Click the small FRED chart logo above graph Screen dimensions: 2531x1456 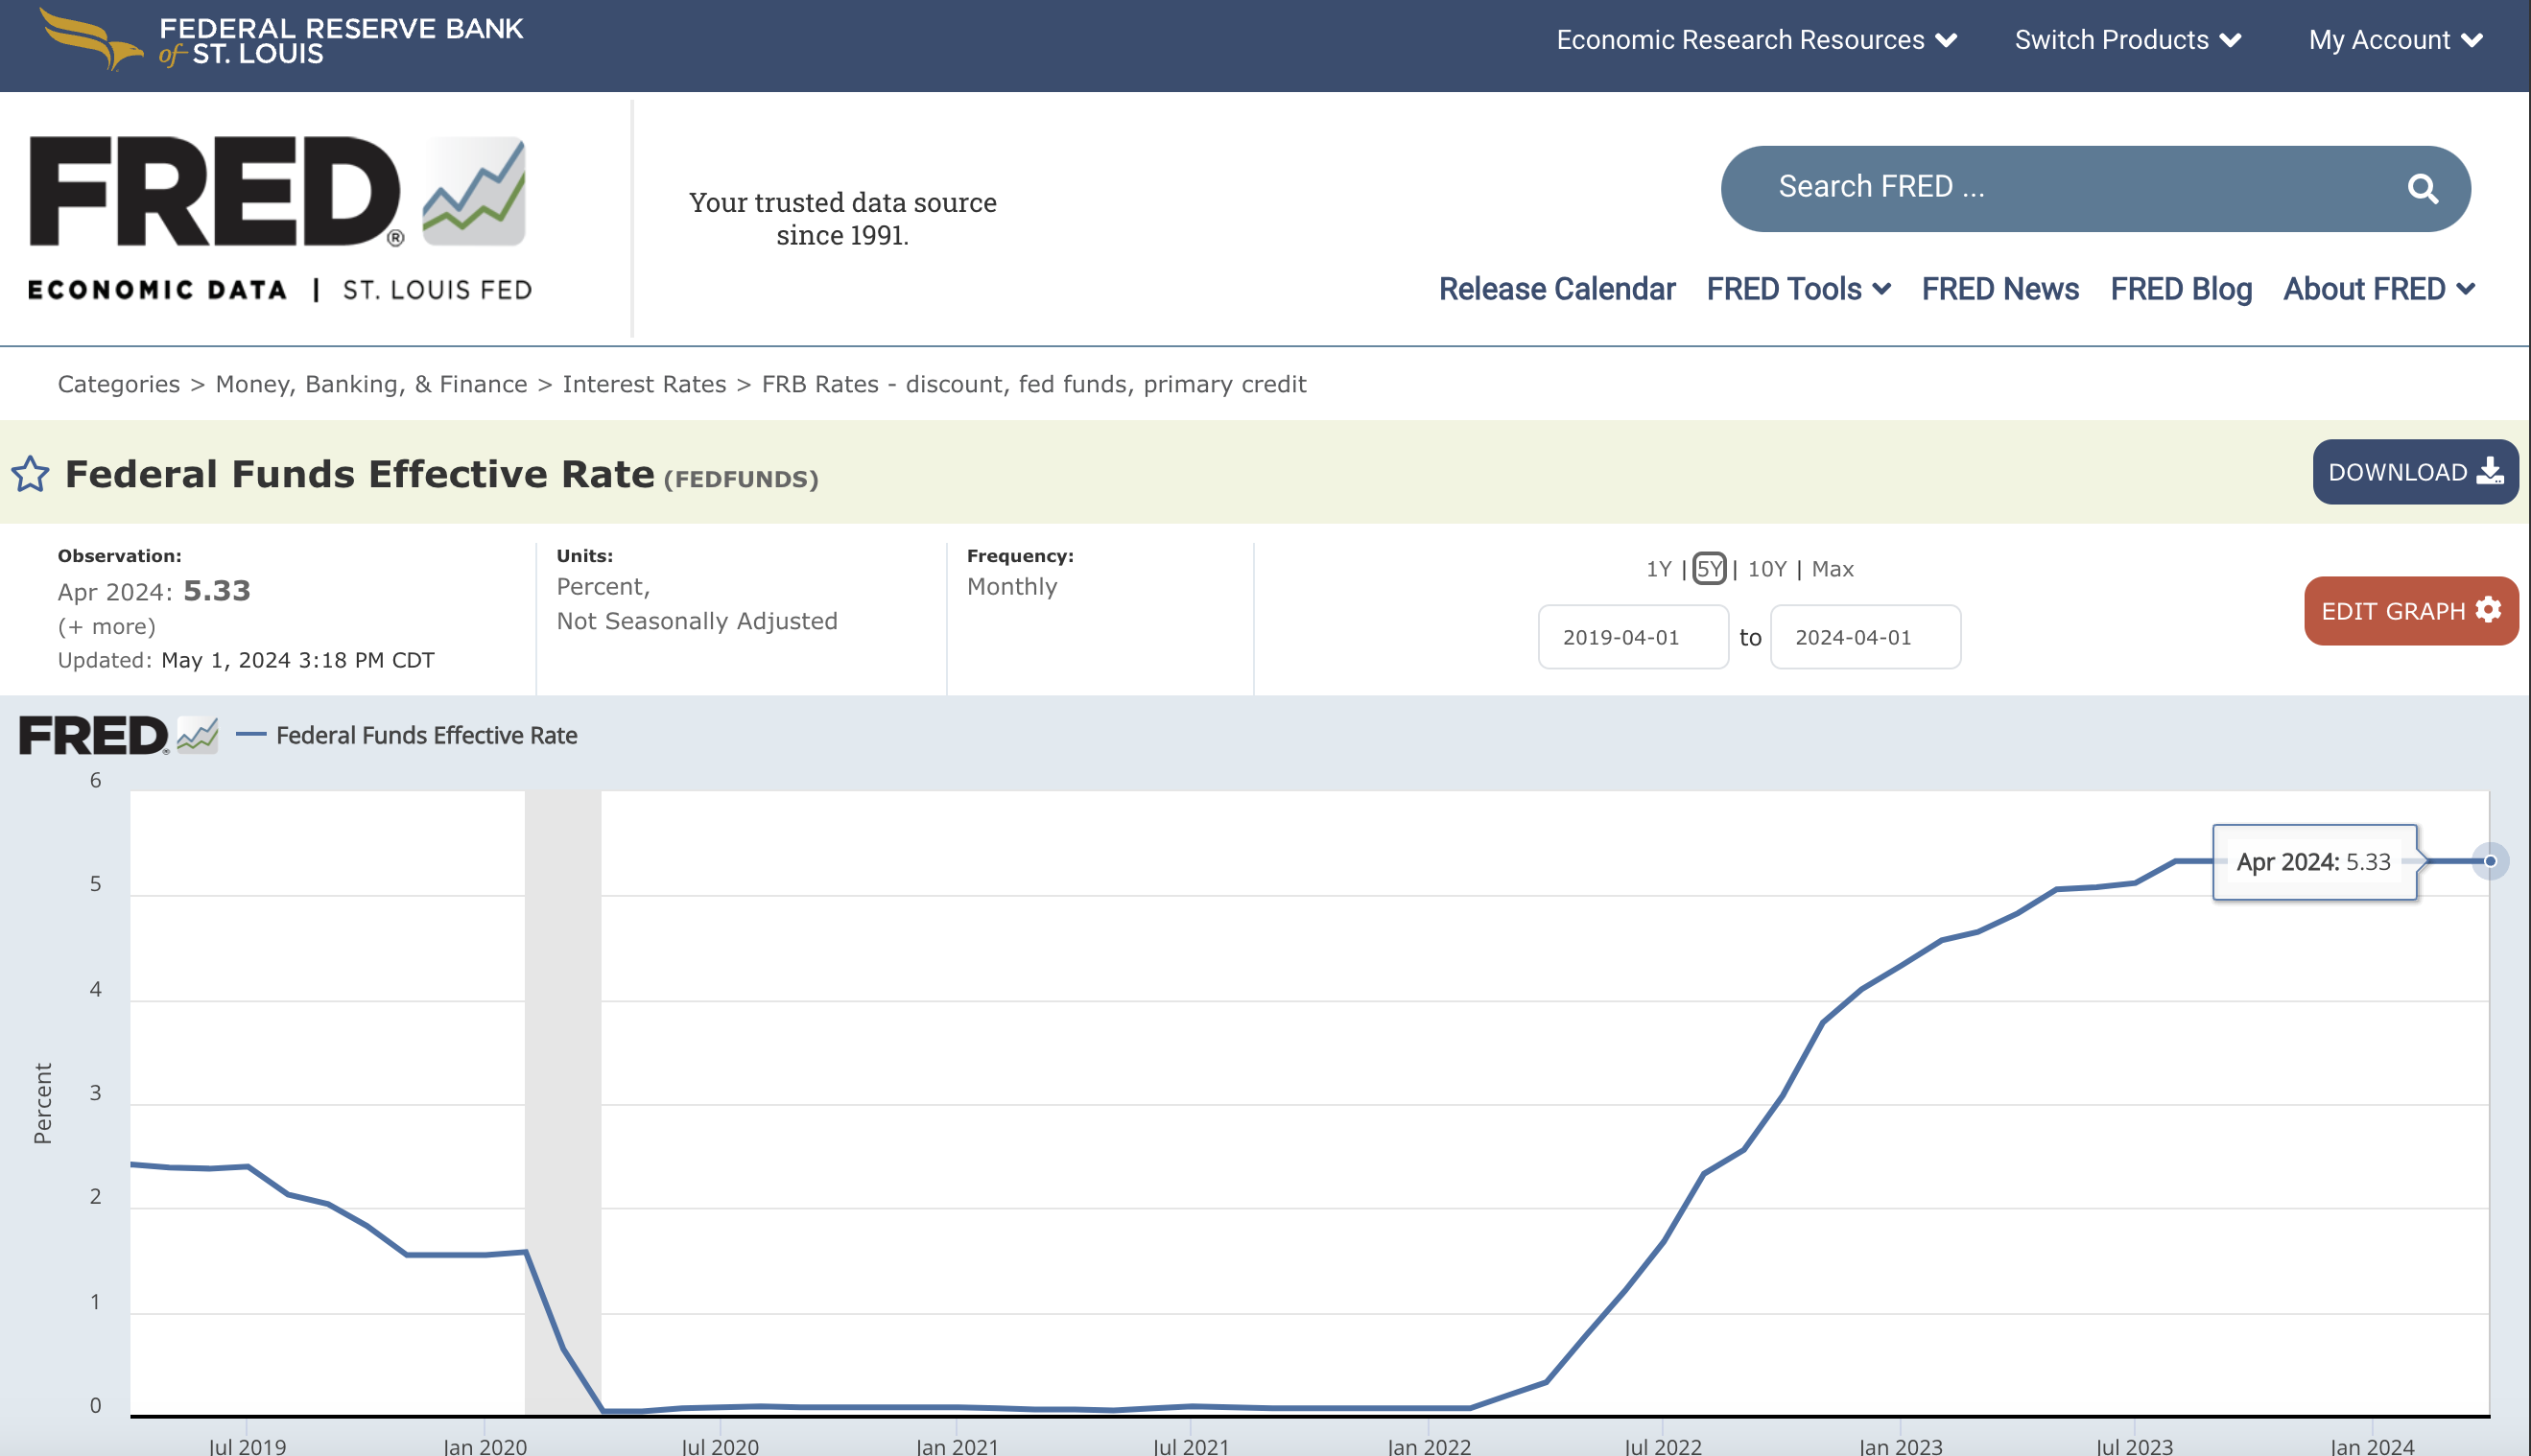tap(119, 735)
